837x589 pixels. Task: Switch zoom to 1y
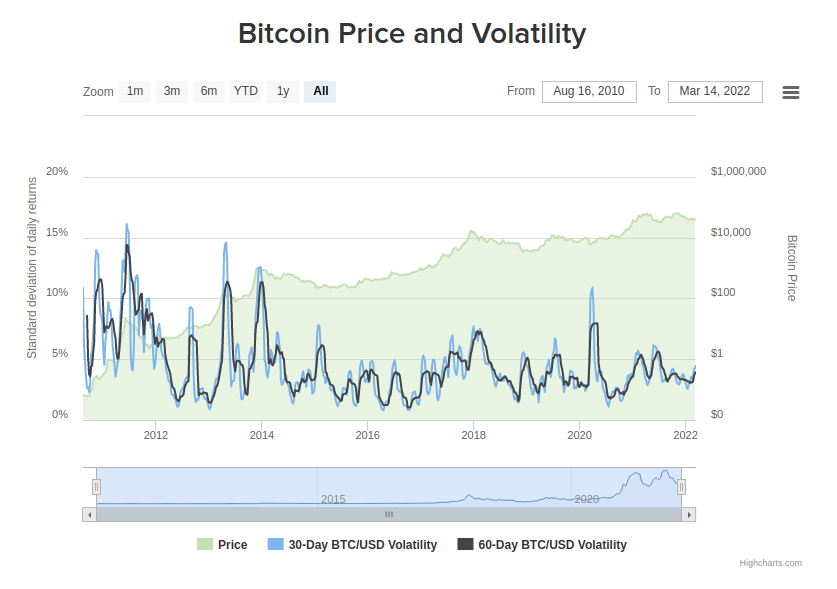pyautogui.click(x=283, y=91)
